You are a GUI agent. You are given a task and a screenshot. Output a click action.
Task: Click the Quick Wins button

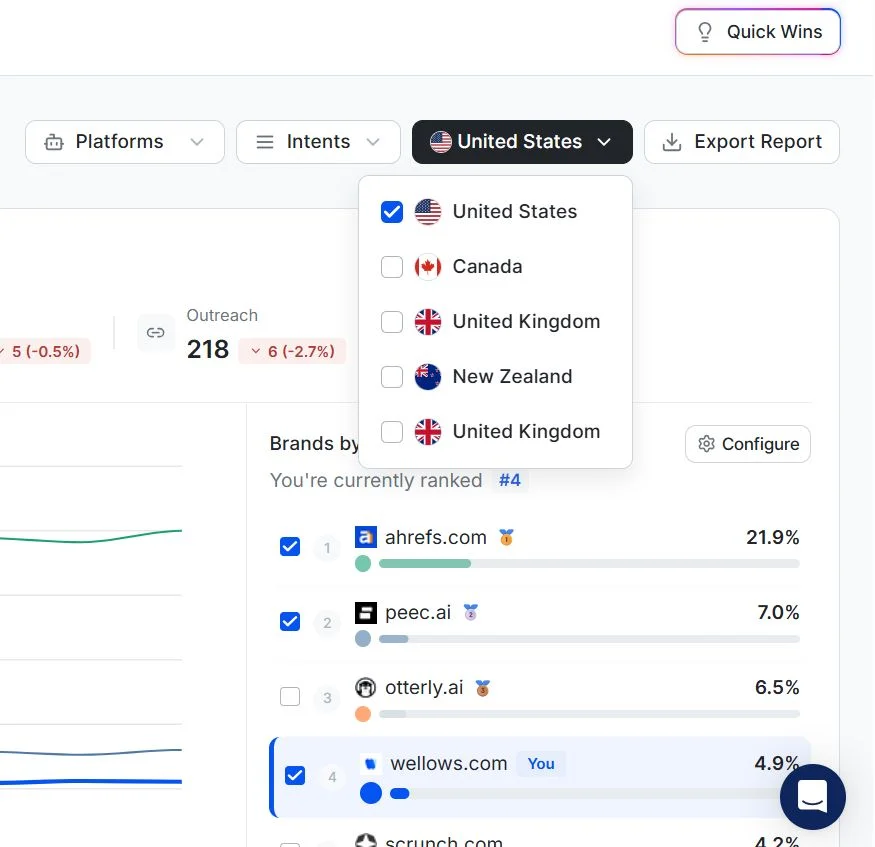point(757,32)
